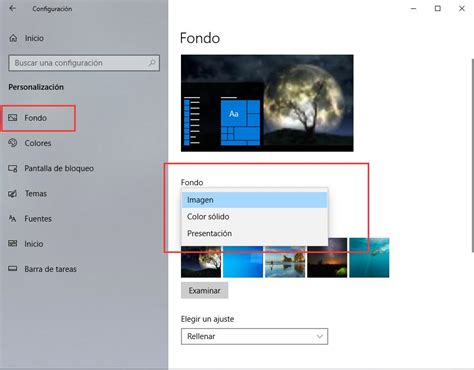Screen dimensions: 474x370
Task: Open the Temas settings page
Action: coord(36,194)
